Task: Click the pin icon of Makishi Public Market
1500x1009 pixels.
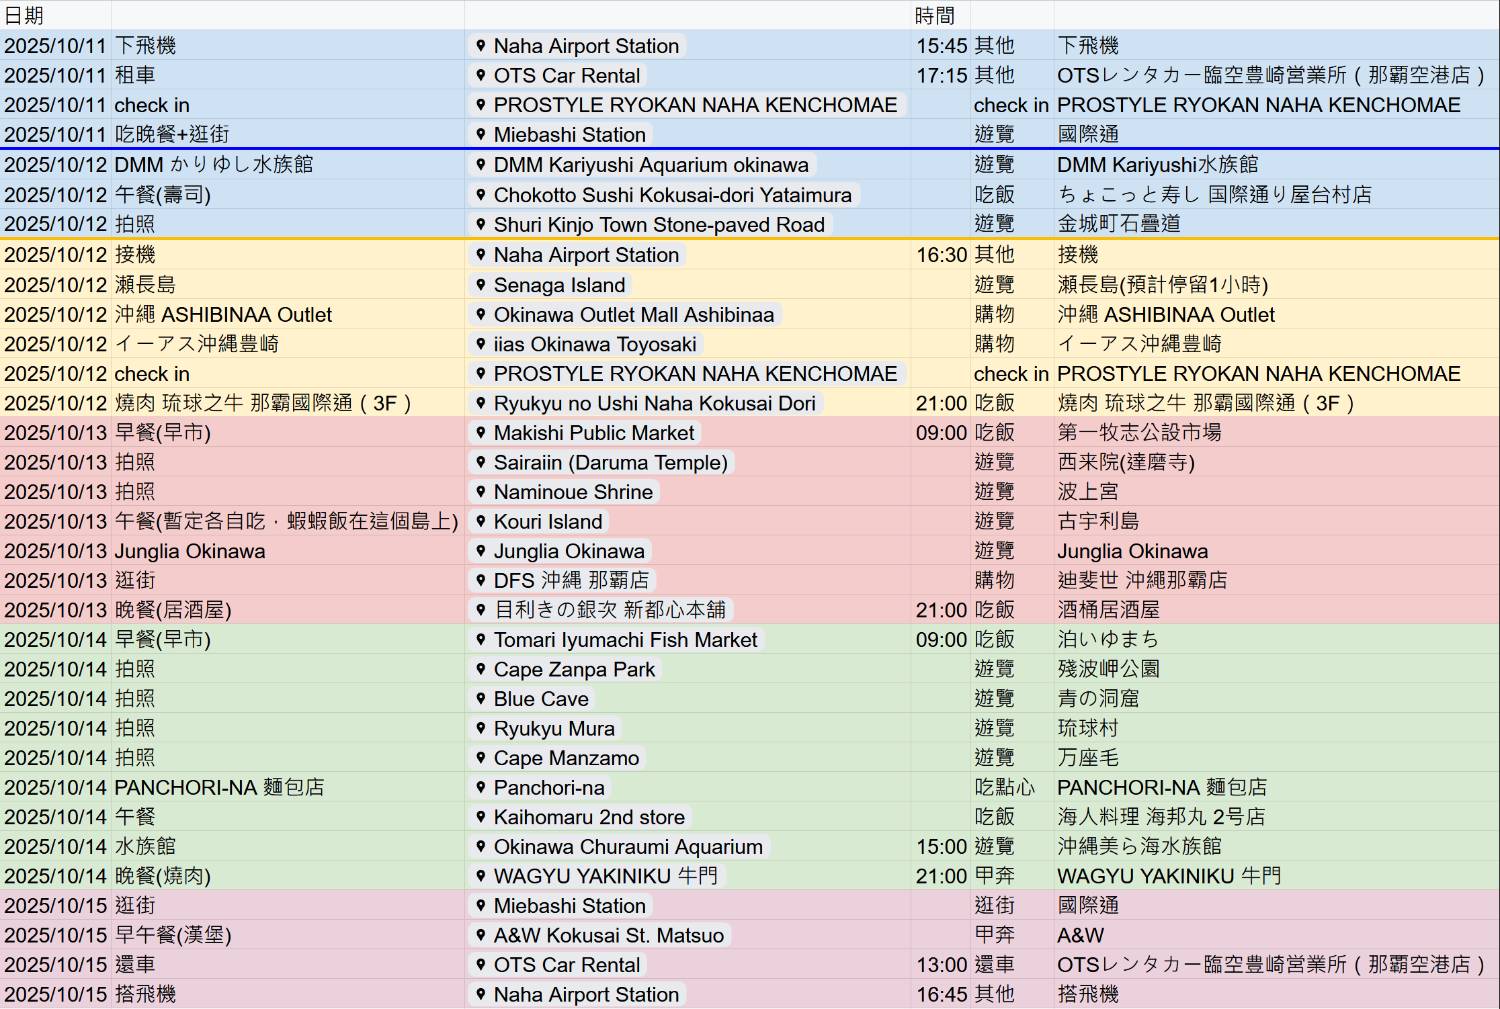Action: 481,432
